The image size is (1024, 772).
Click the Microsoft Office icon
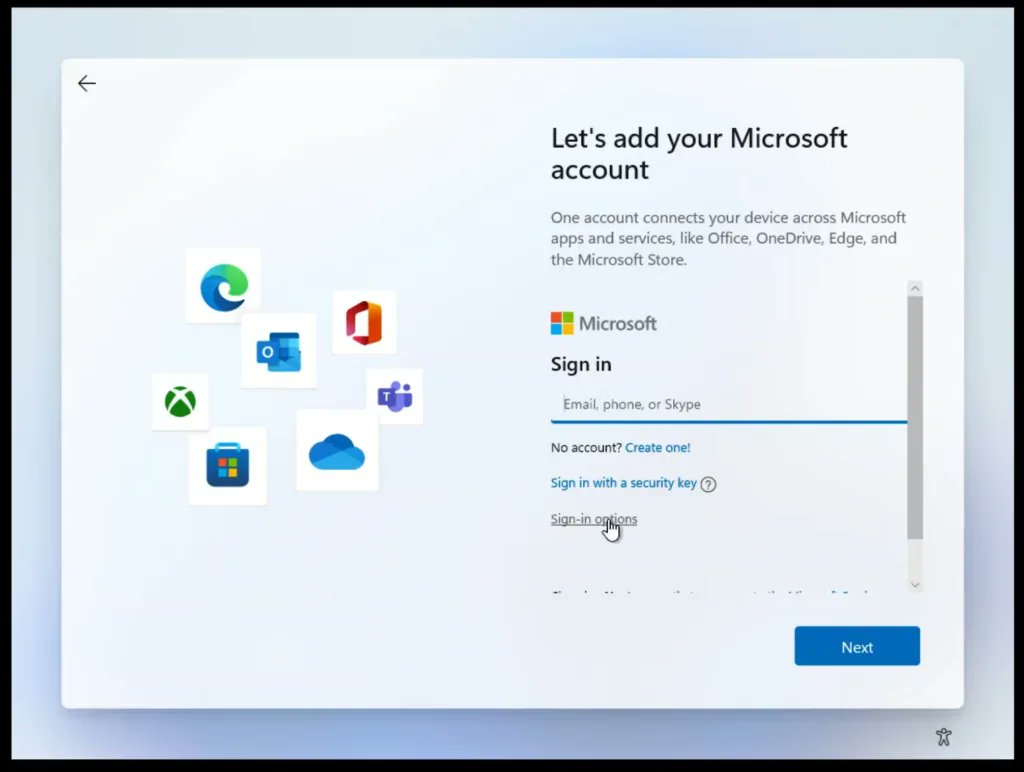point(364,323)
